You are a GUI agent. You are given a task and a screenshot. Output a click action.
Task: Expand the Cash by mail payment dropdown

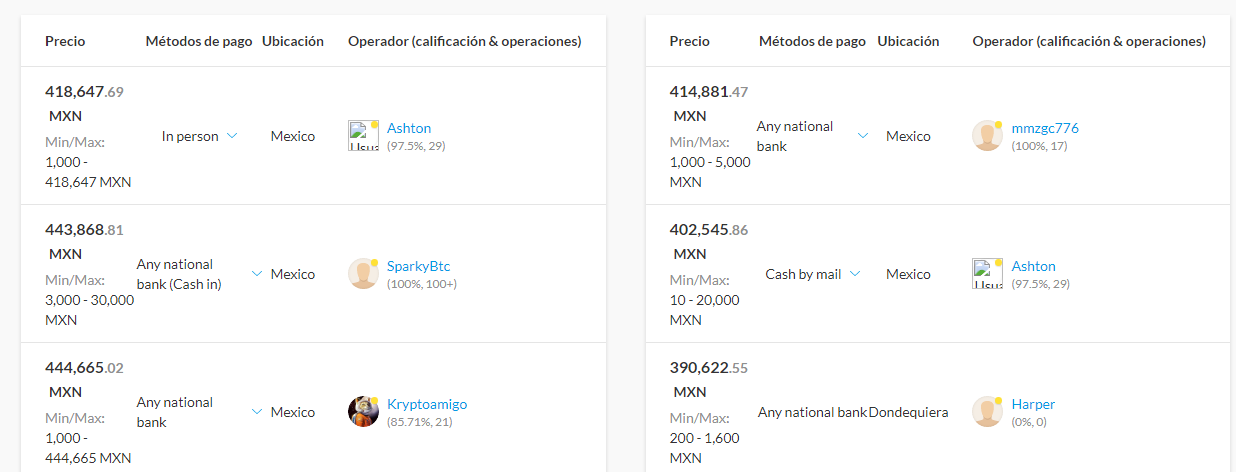pos(855,274)
